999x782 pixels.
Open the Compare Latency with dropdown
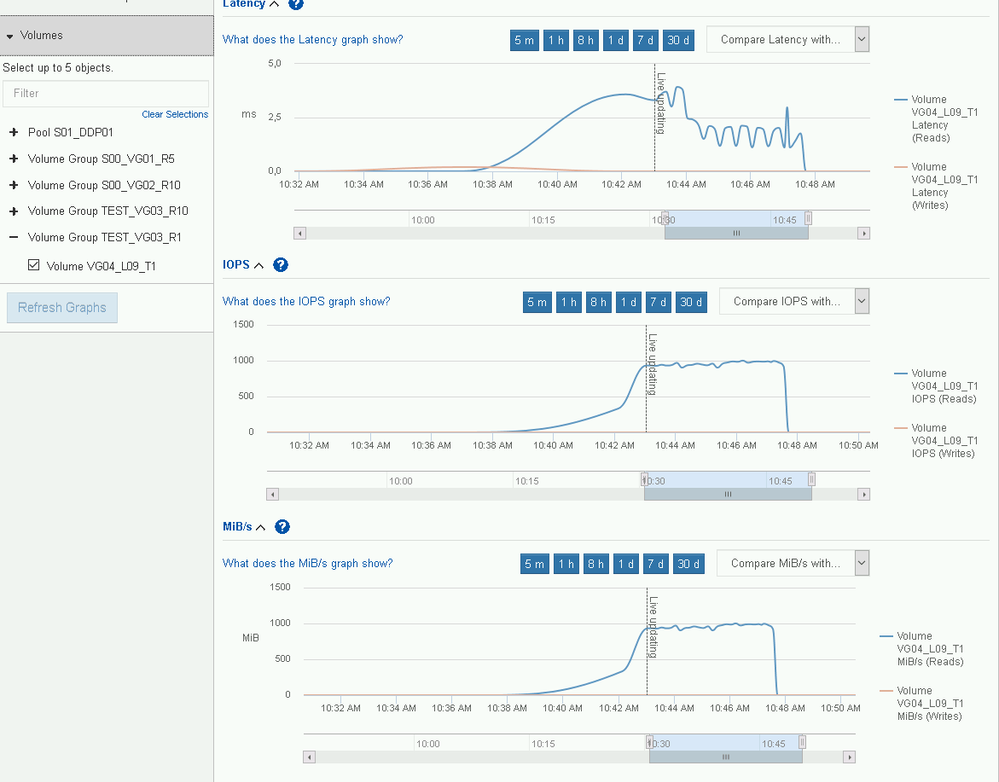tap(788, 40)
